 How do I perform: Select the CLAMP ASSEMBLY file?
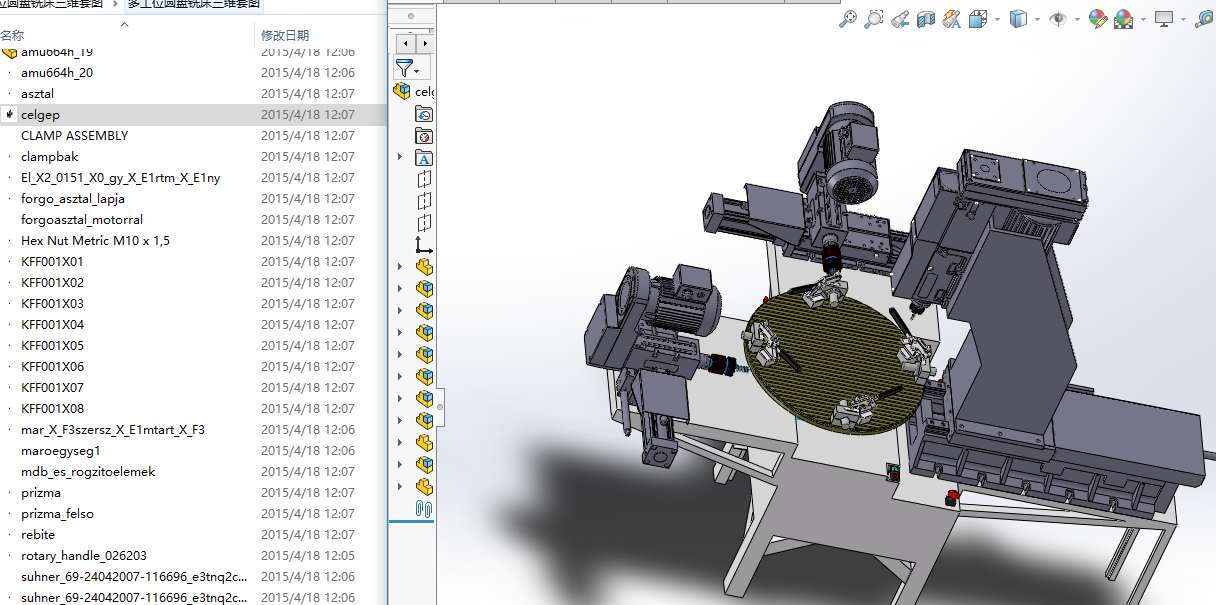(74, 136)
